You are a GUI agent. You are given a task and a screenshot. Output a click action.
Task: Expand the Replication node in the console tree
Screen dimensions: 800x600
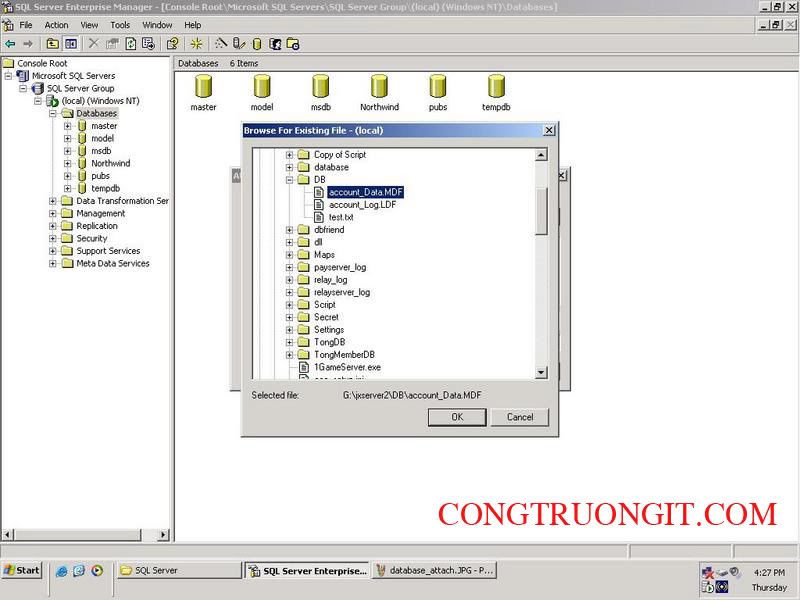(x=53, y=226)
